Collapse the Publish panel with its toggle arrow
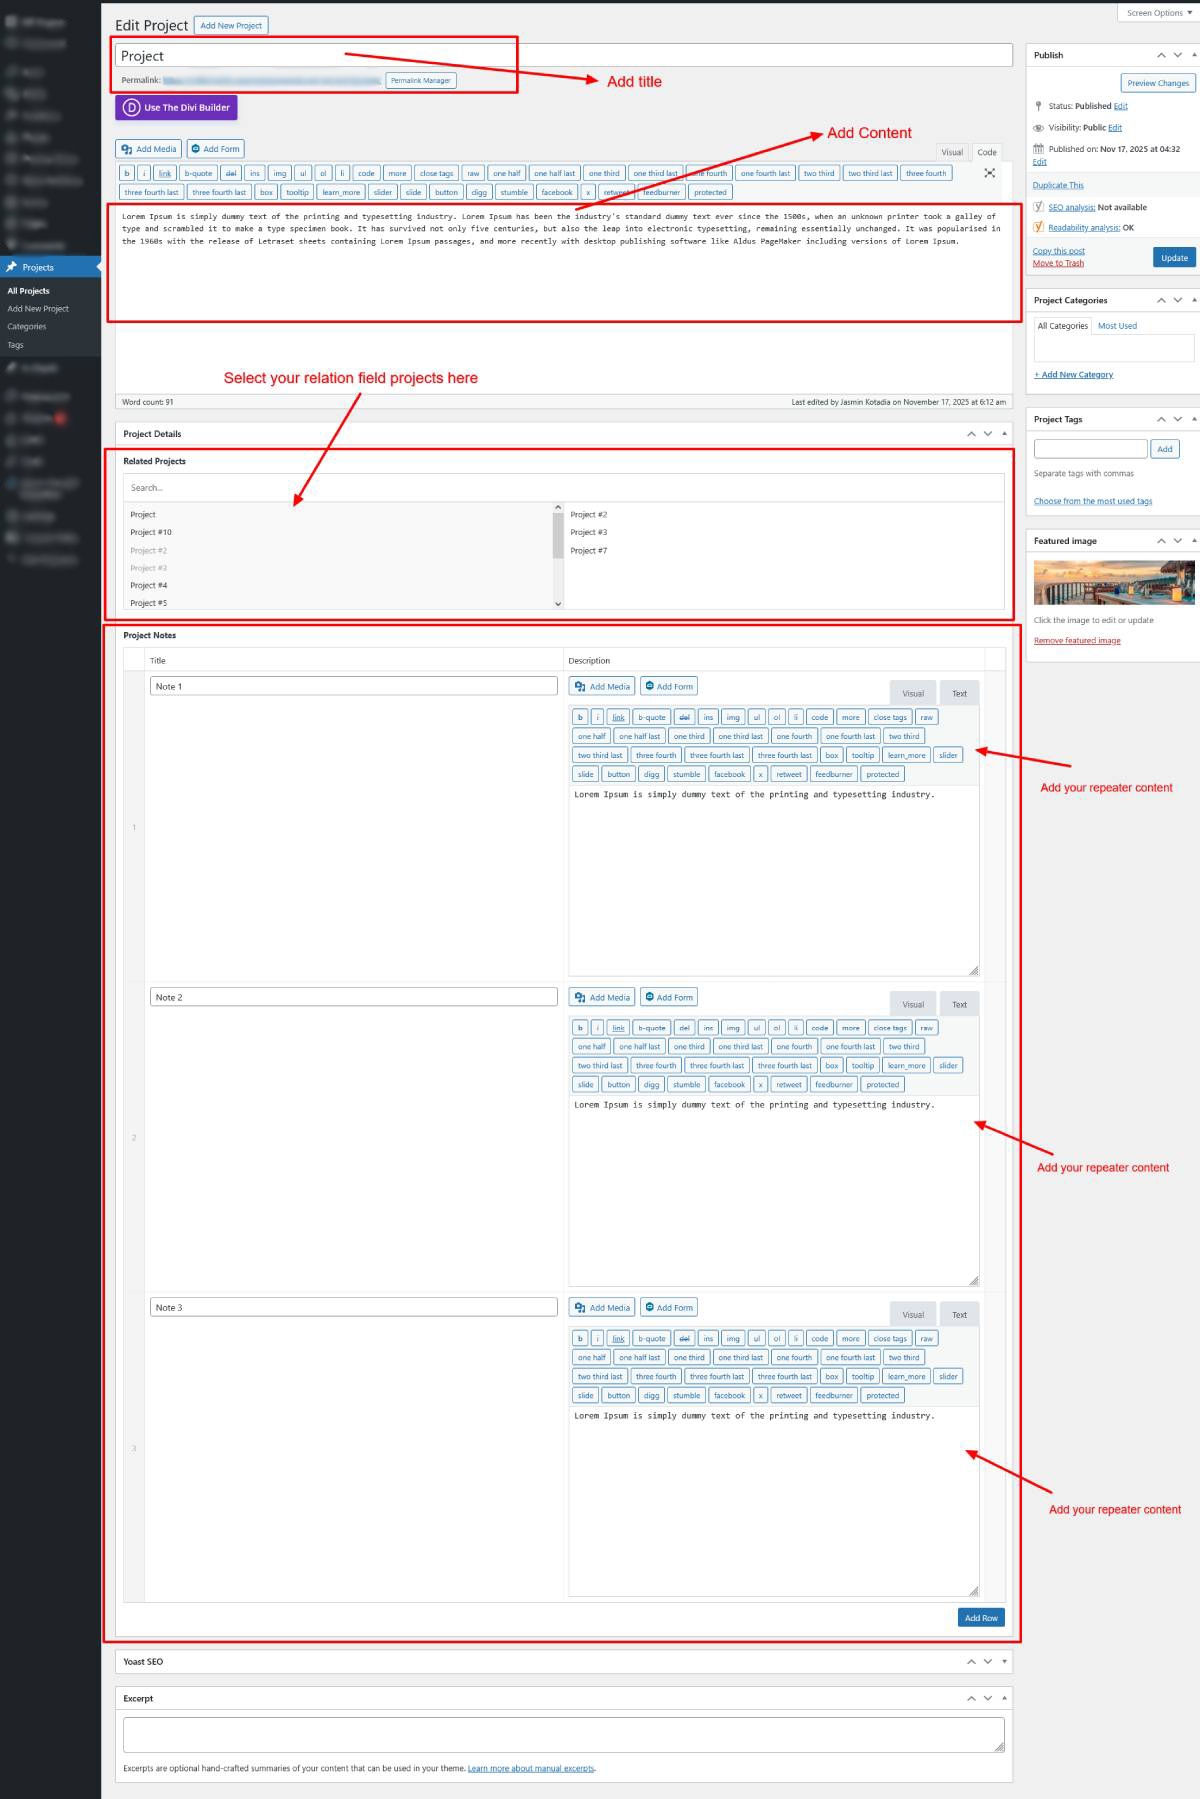This screenshot has width=1200, height=1799. click(x=1195, y=55)
